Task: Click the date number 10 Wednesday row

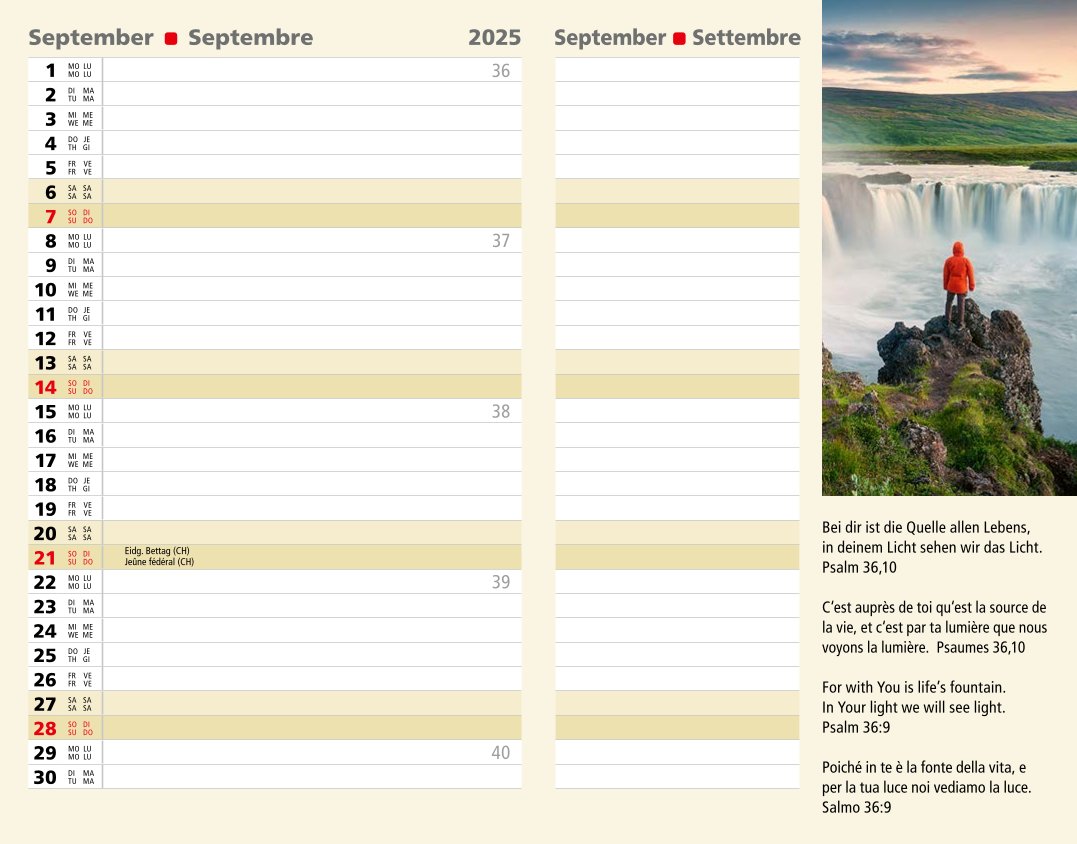Action: click(x=46, y=290)
